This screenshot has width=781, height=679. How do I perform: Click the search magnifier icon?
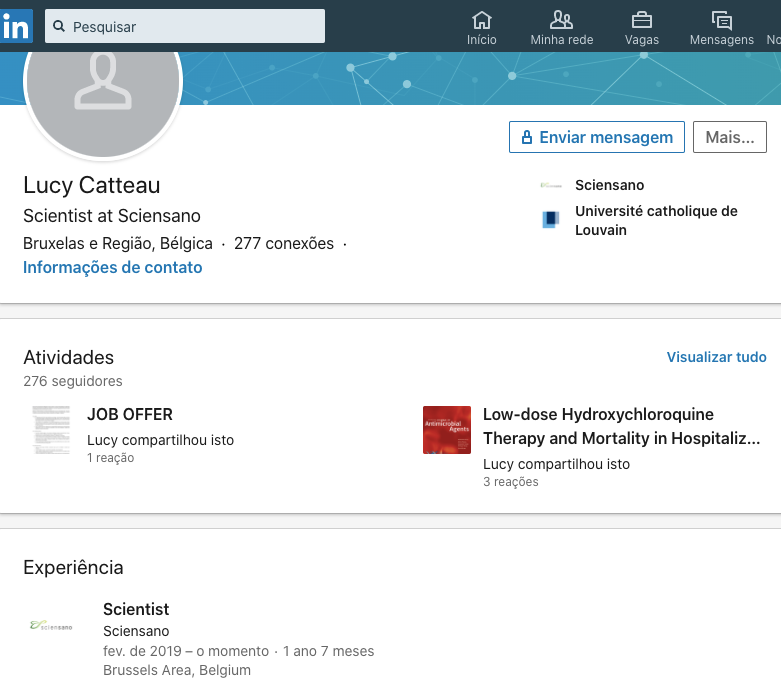[x=59, y=26]
